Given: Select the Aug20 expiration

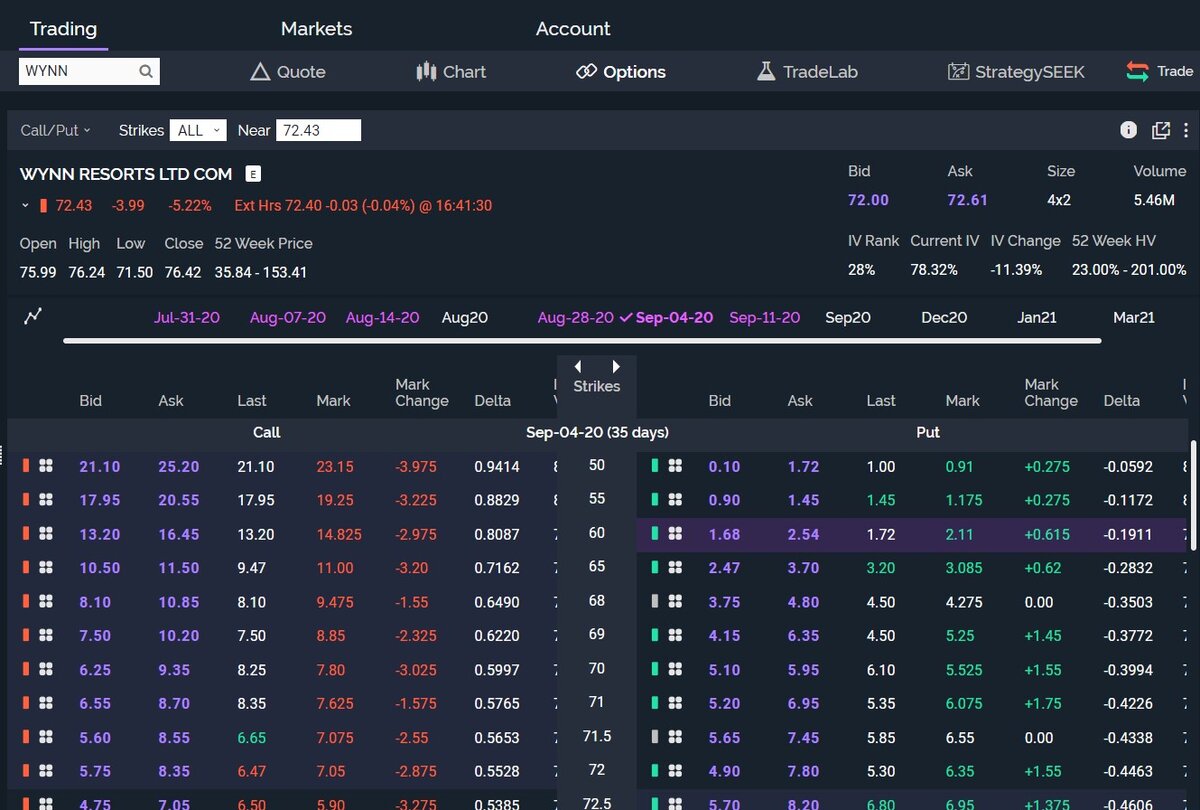Looking at the screenshot, I should coord(465,317).
